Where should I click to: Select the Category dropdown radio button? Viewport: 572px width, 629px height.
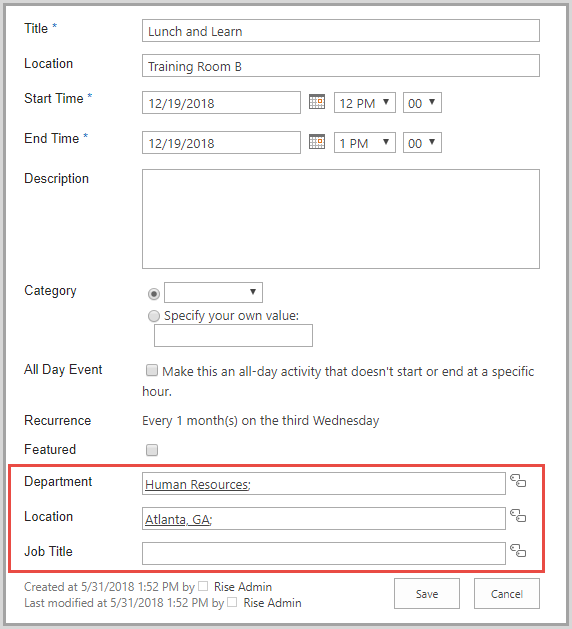154,294
